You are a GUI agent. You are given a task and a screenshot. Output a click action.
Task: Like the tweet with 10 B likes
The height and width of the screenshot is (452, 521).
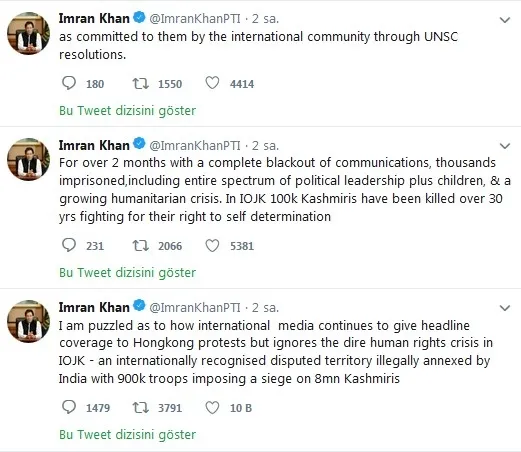coord(212,408)
